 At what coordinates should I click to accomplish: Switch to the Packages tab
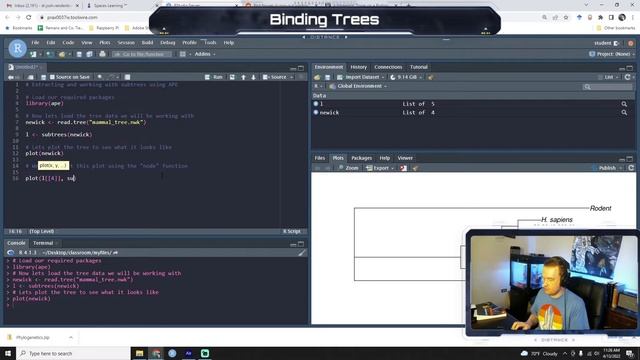(362, 158)
